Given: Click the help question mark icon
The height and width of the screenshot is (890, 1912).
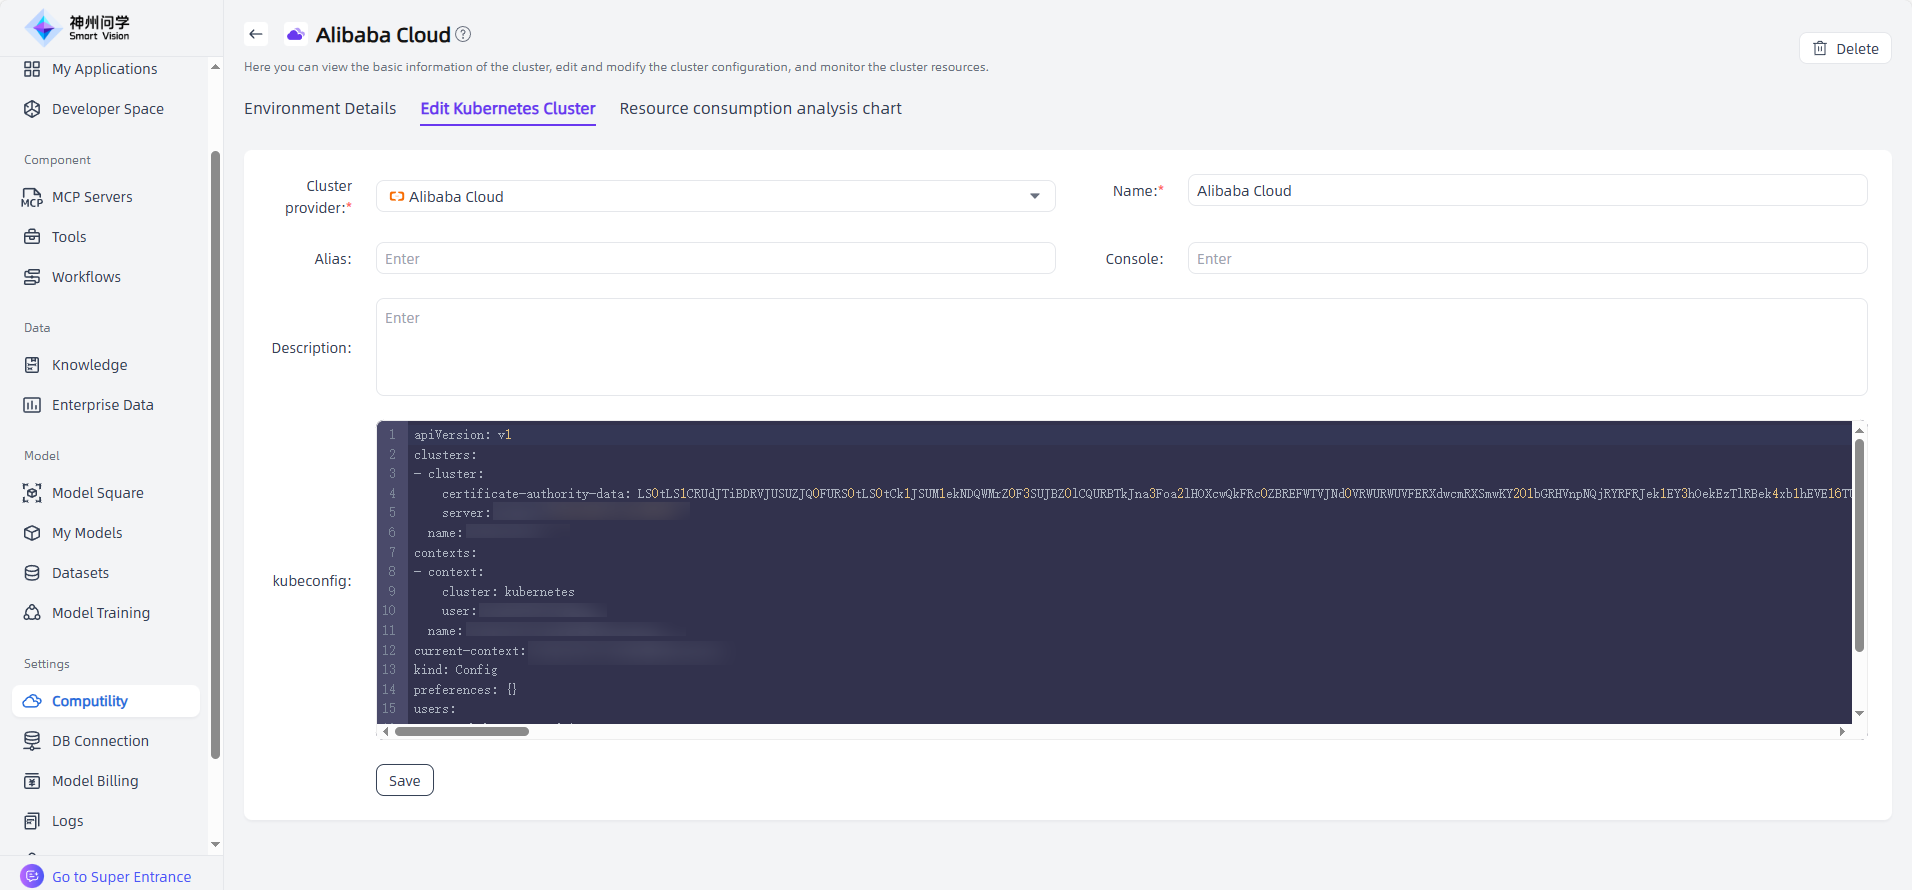Looking at the screenshot, I should pos(463,34).
